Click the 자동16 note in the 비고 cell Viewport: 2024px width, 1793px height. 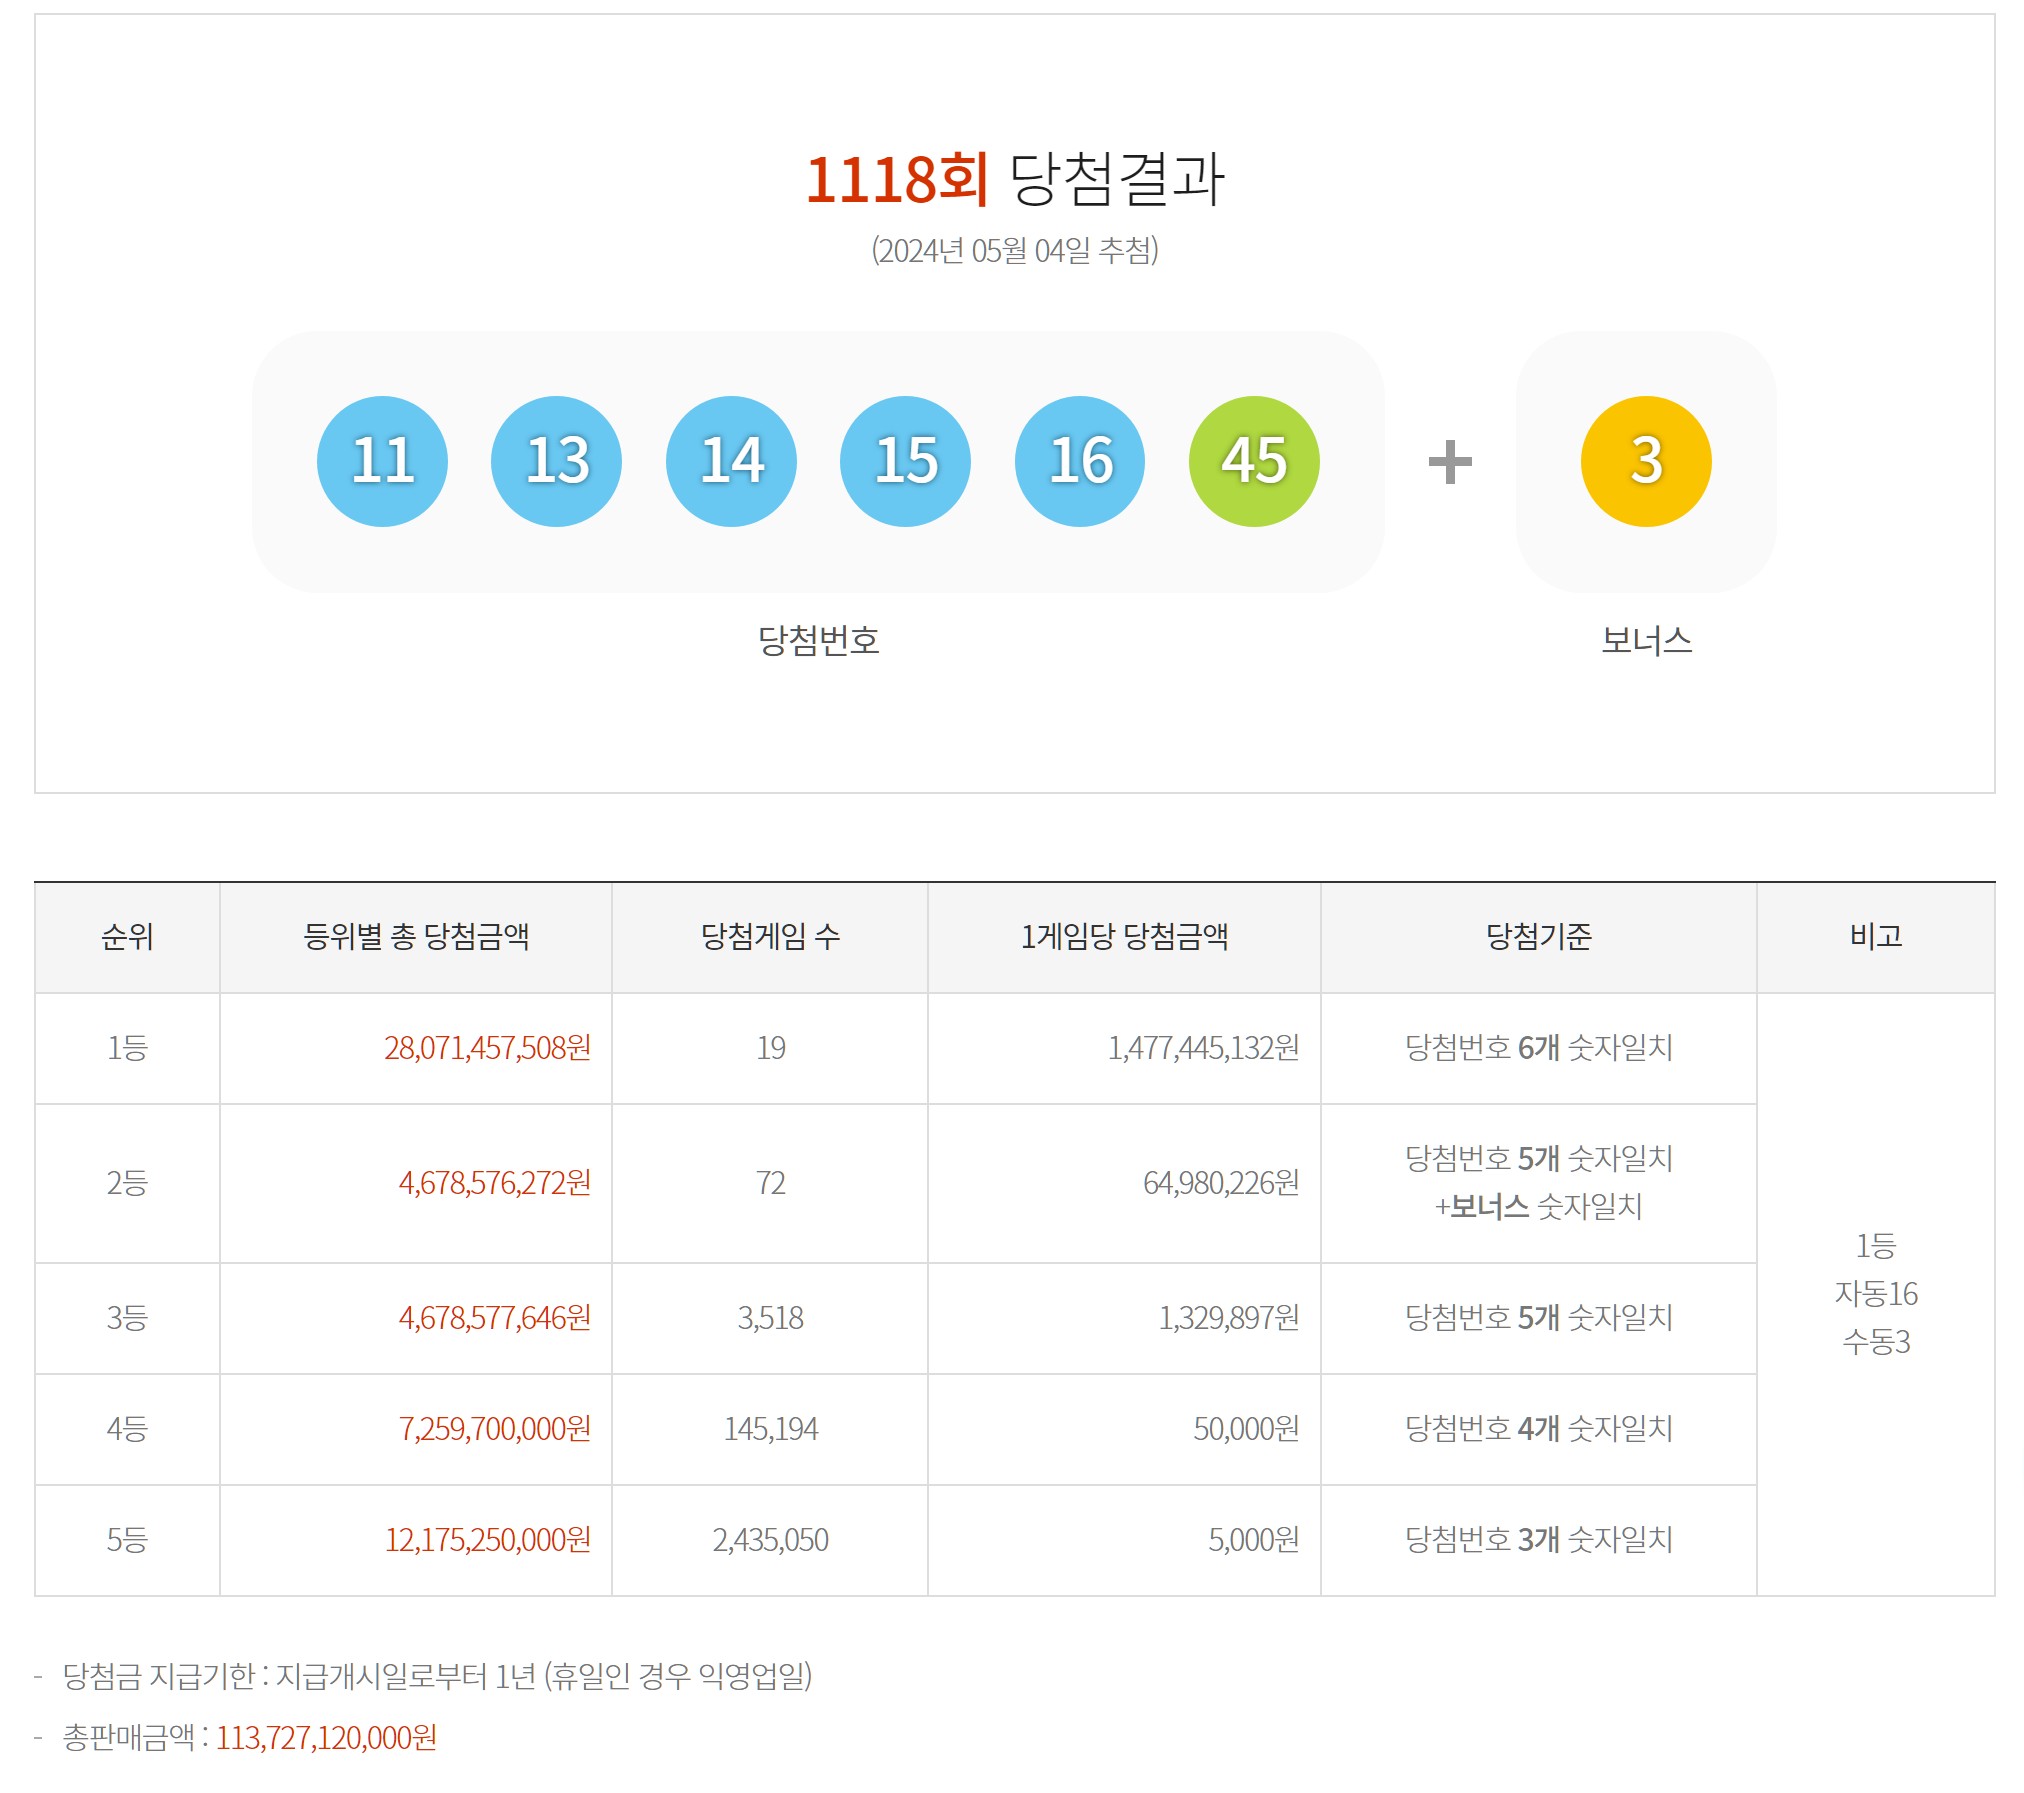[1876, 1294]
